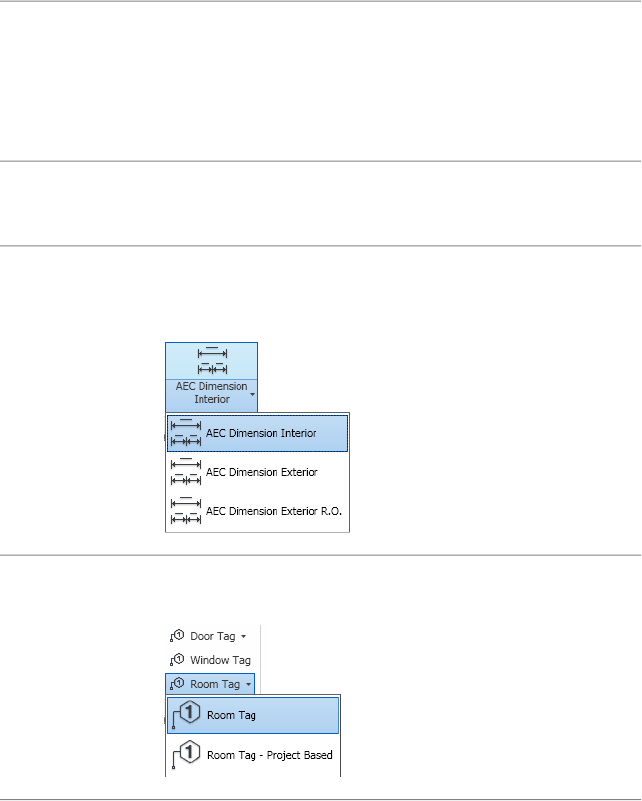The width and height of the screenshot is (642, 801).
Task: Choose "Room Tag - Project Based" menu entry
Action: click(x=269, y=755)
